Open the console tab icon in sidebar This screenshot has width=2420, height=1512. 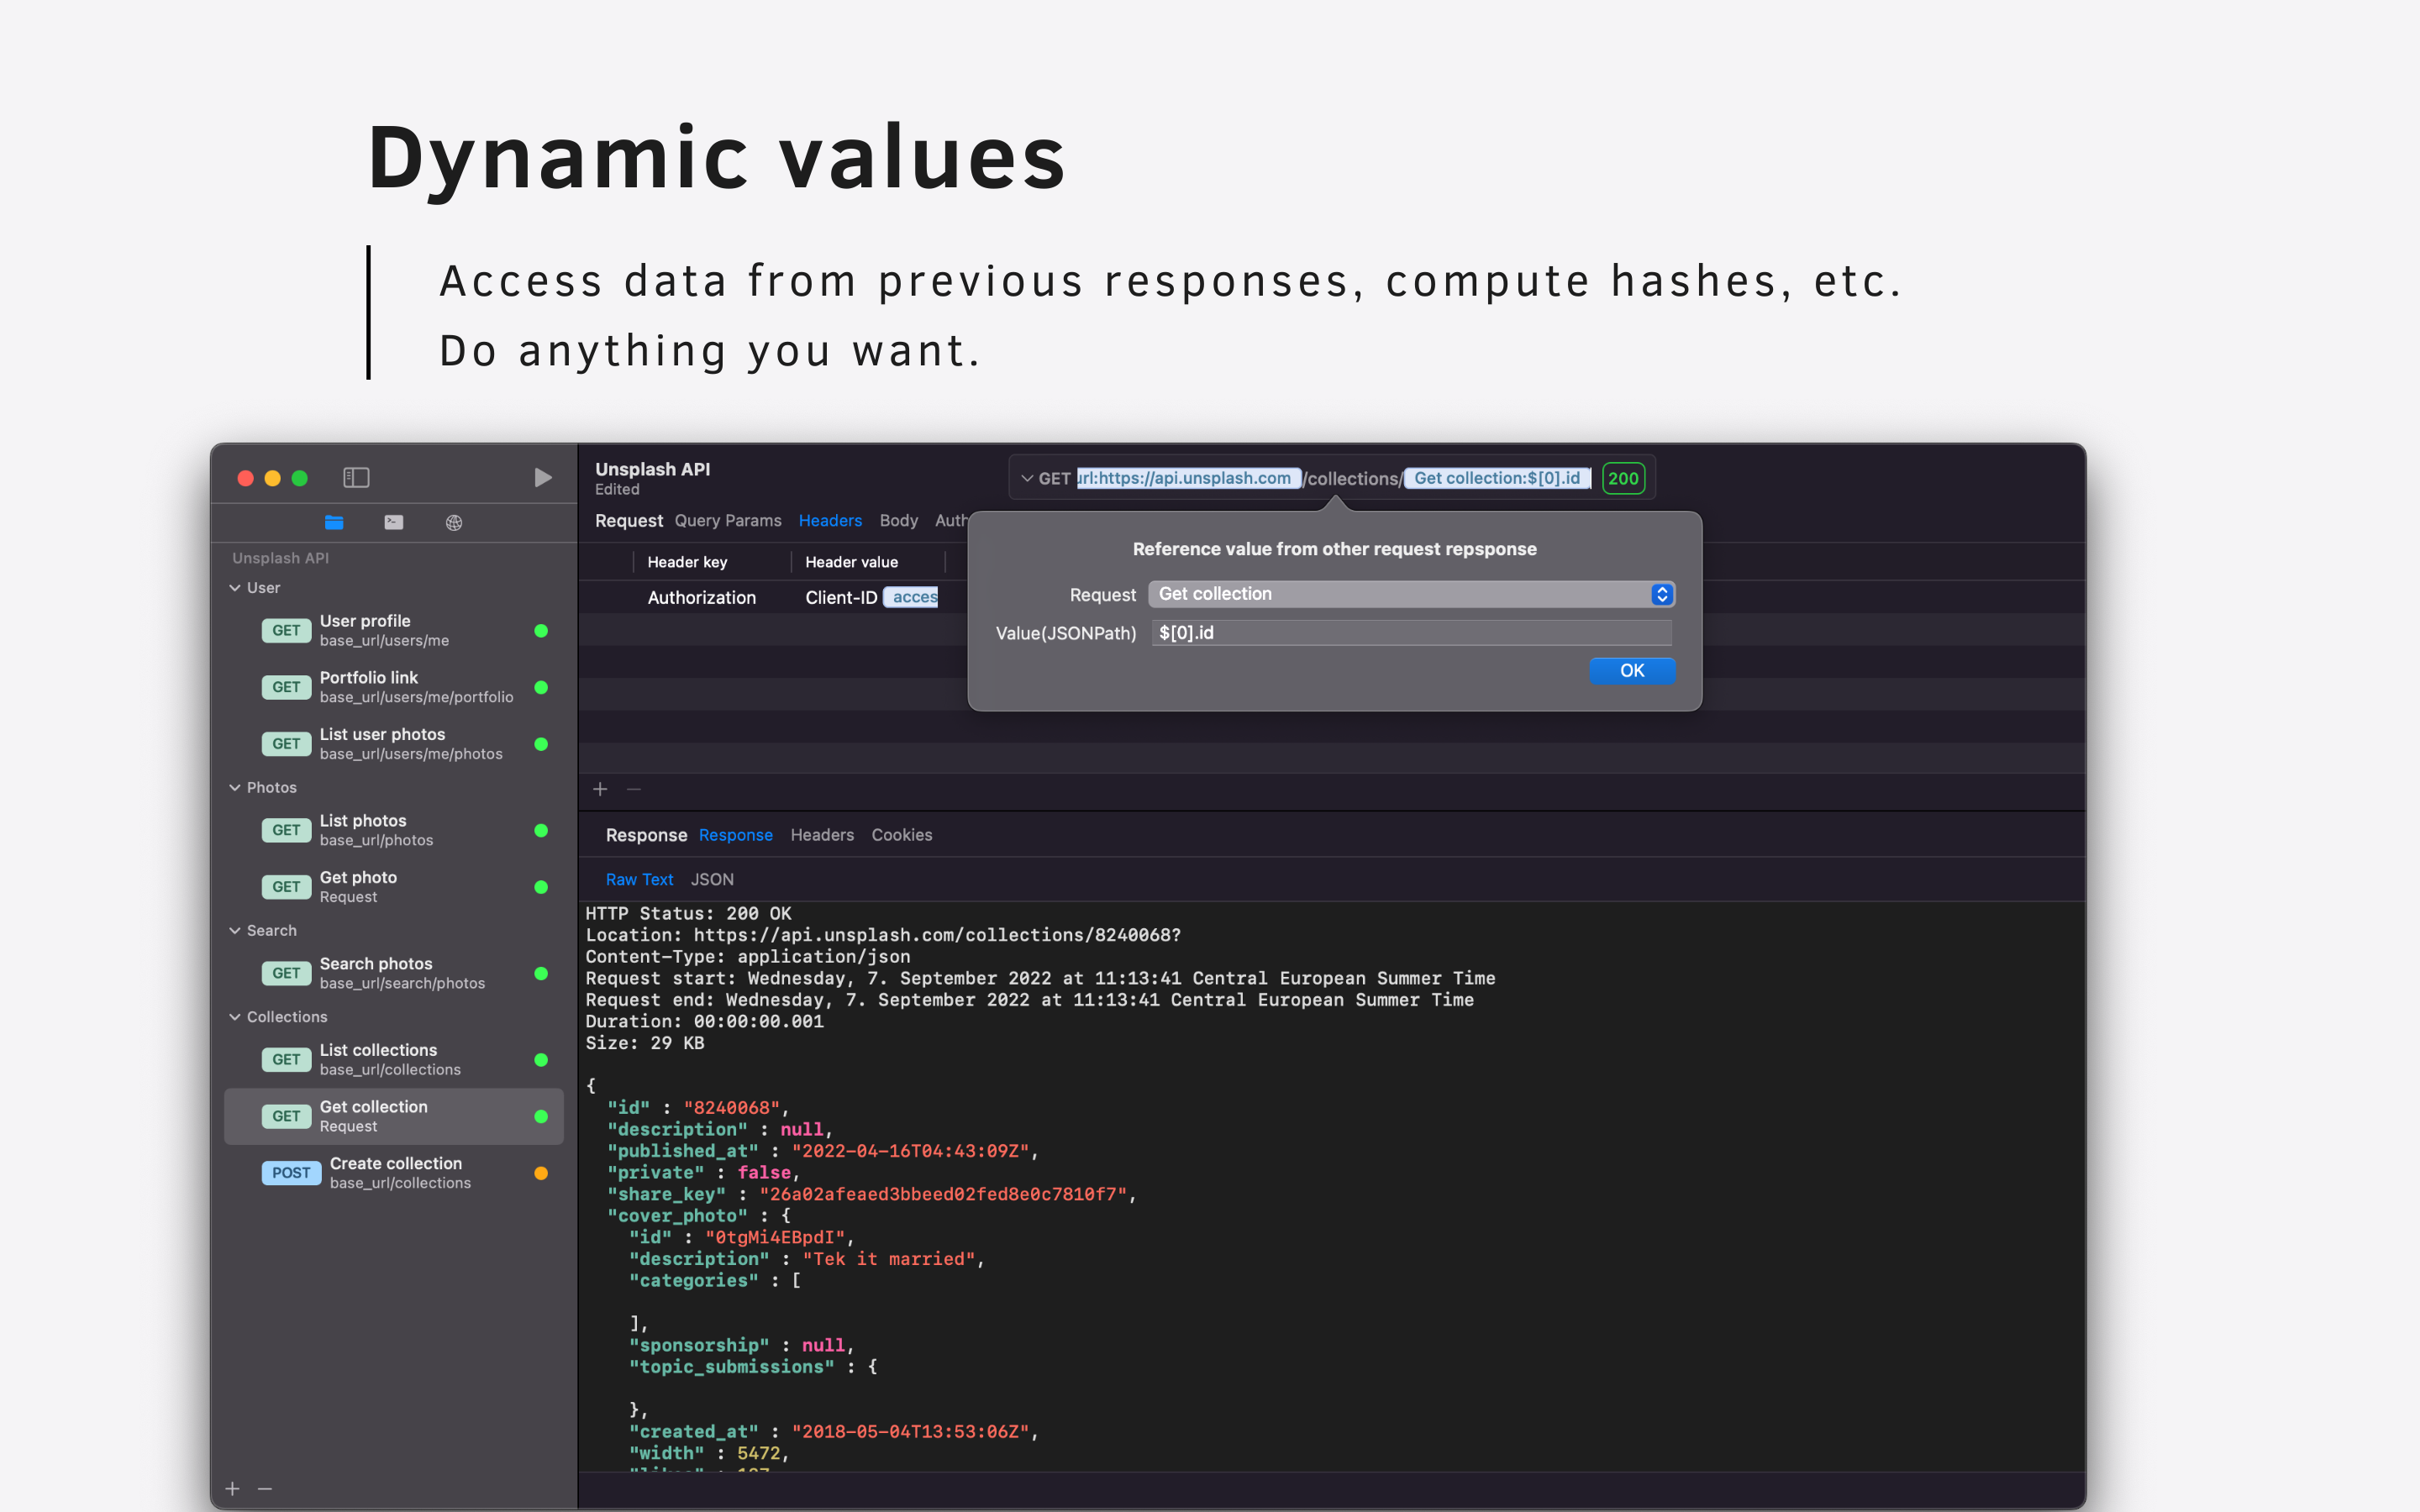pyautogui.click(x=394, y=522)
